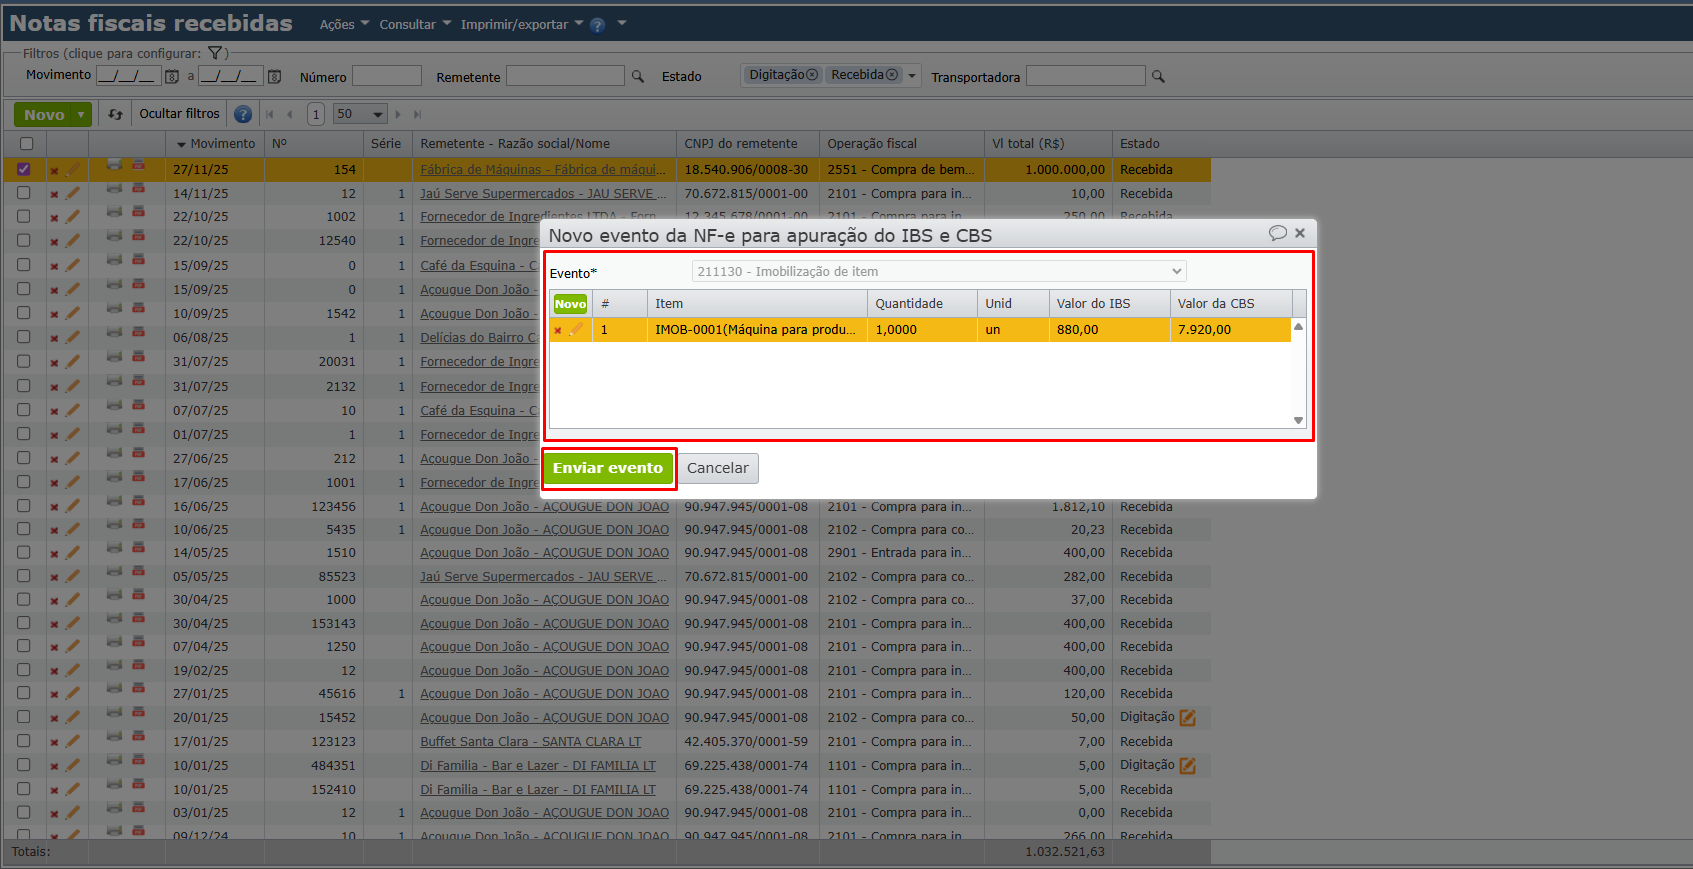Click the Transportadora filter input field
The height and width of the screenshot is (869, 1693).
tap(1086, 76)
